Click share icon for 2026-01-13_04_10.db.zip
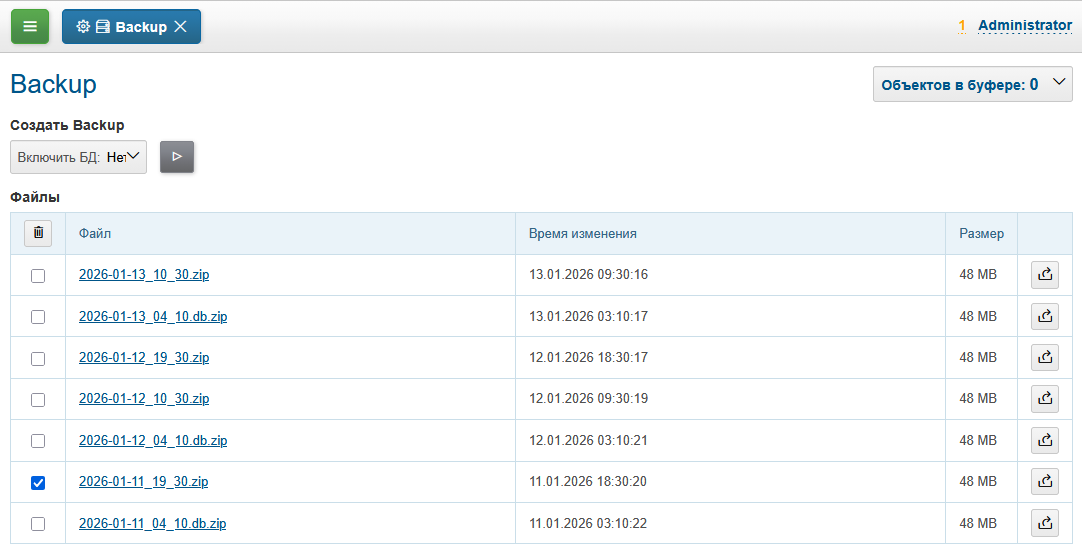This screenshot has width=1082, height=557. click(1044, 317)
